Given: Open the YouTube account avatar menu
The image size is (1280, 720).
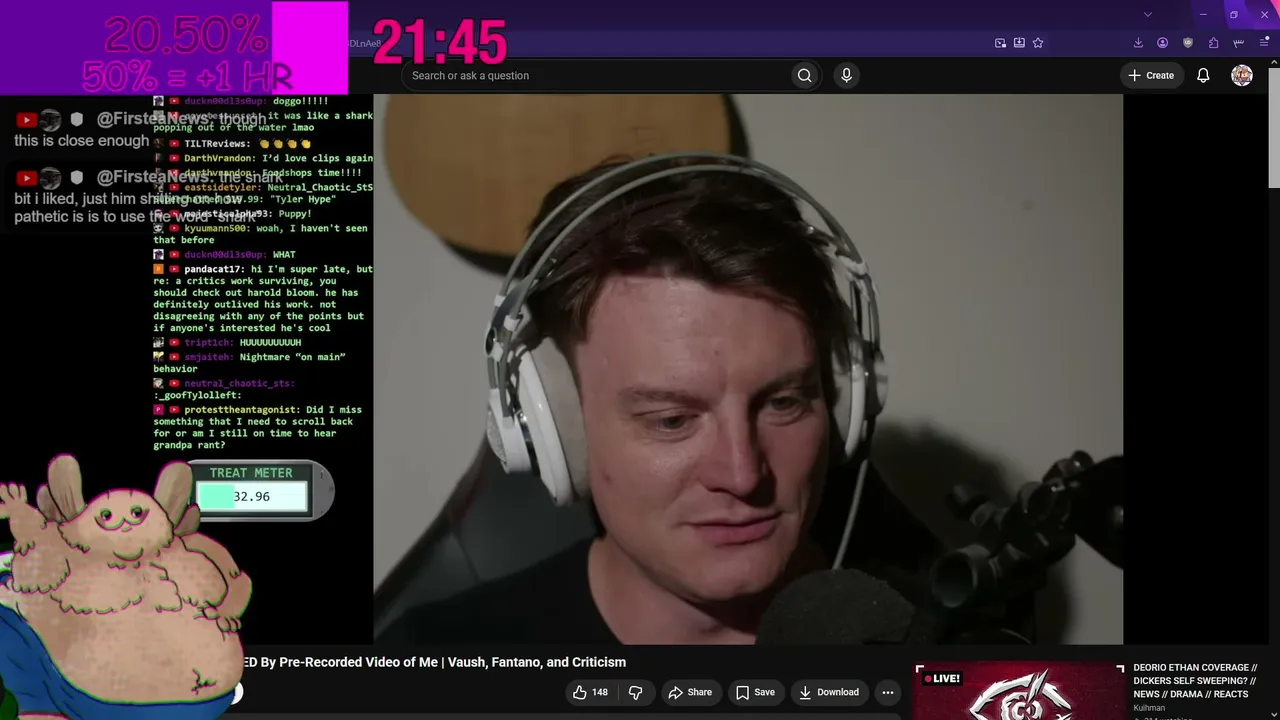Looking at the screenshot, I should (x=1242, y=75).
